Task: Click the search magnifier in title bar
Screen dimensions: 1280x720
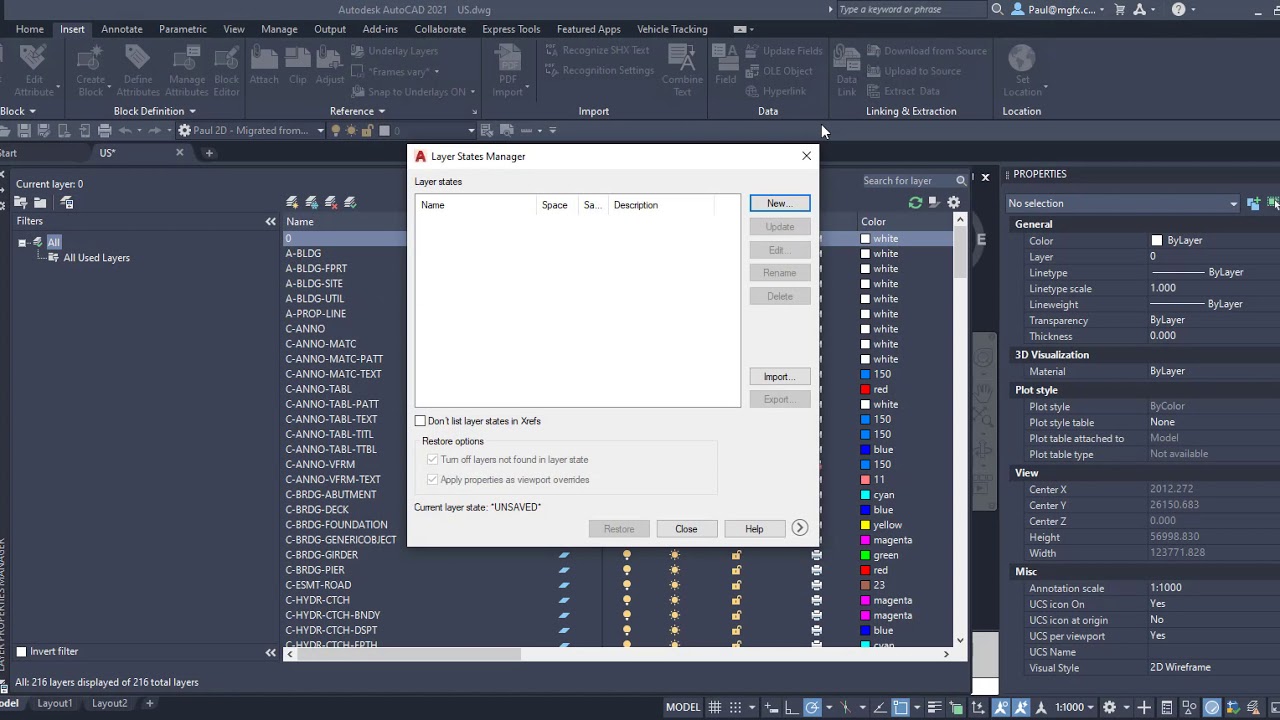Action: tap(997, 9)
